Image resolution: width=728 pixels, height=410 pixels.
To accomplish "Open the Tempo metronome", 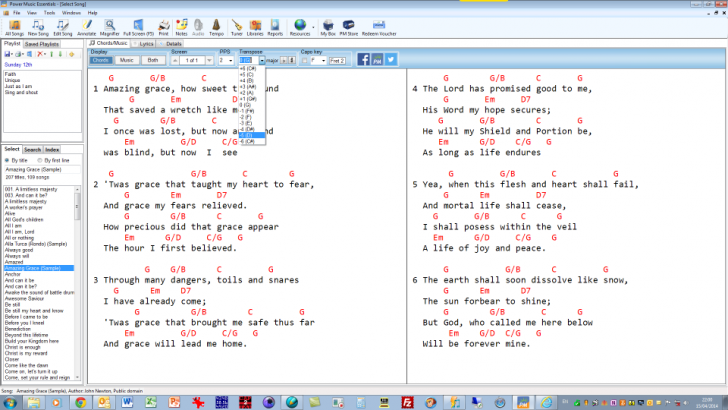I will tap(216, 28).
